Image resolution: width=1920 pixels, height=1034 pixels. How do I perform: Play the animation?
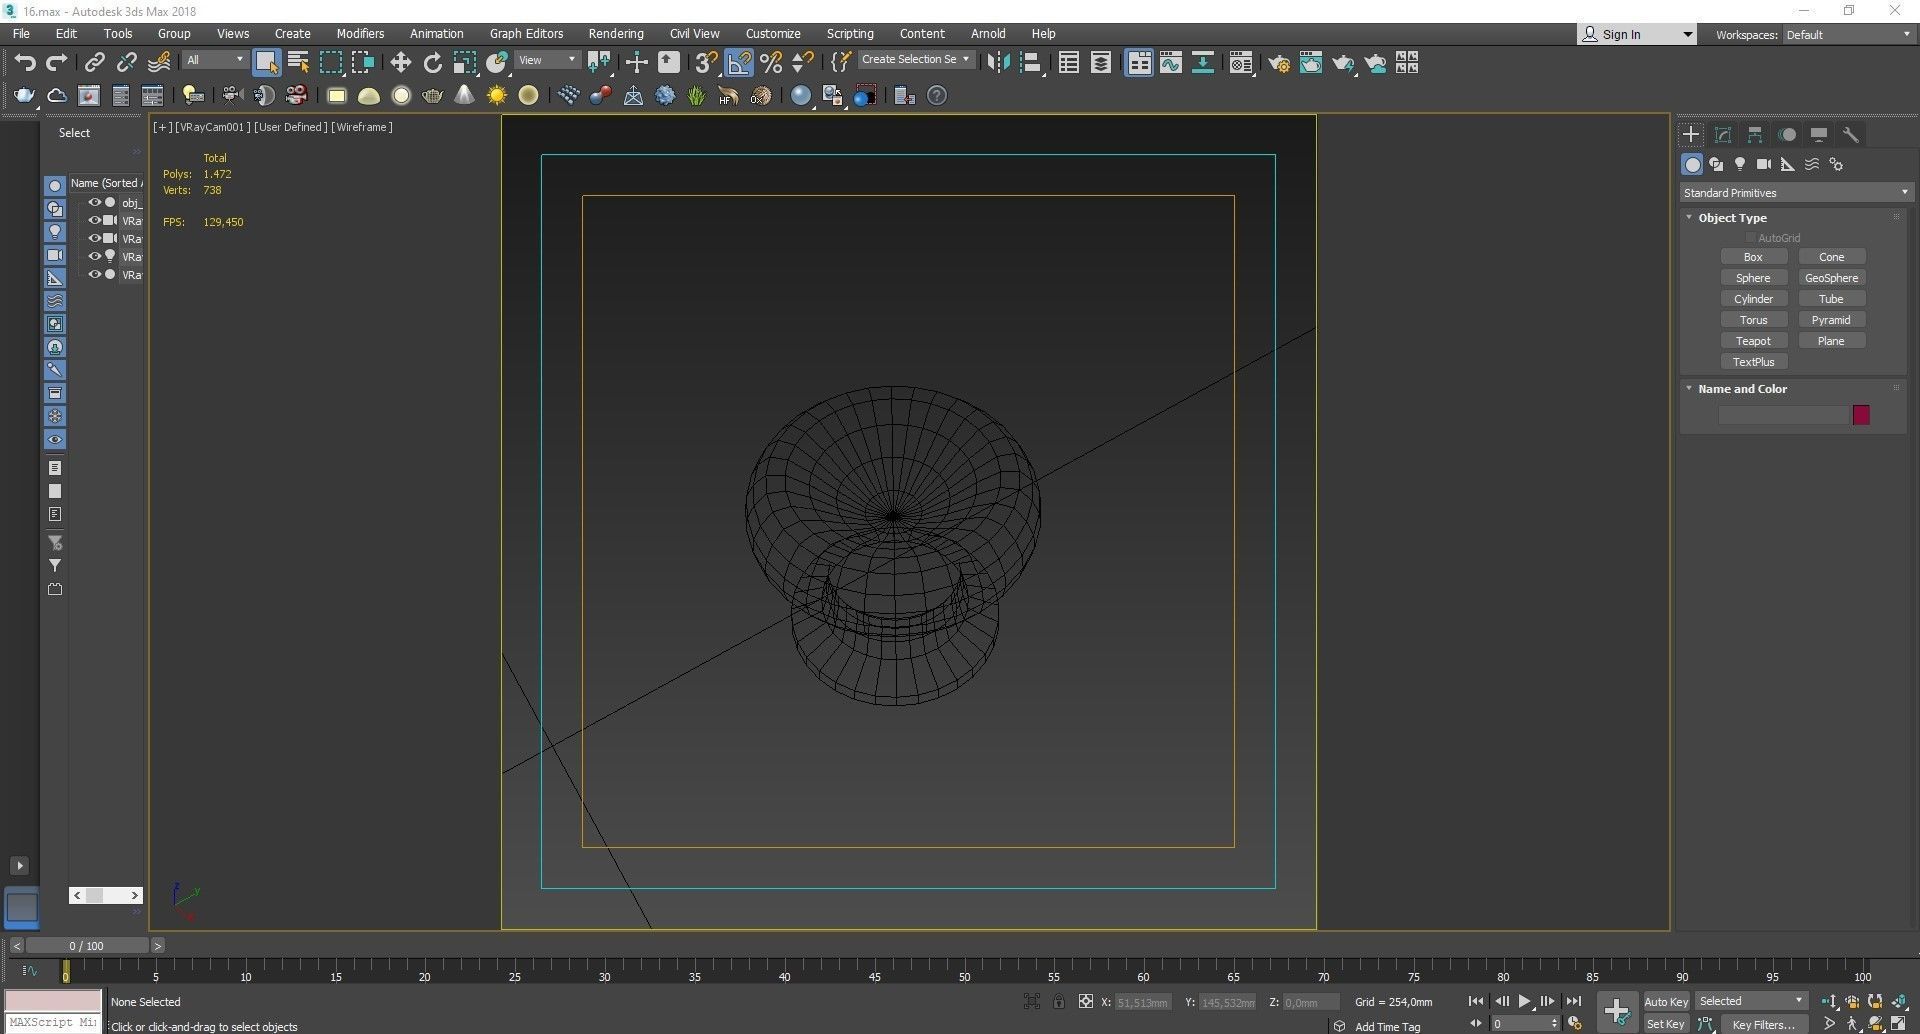point(1524,1001)
